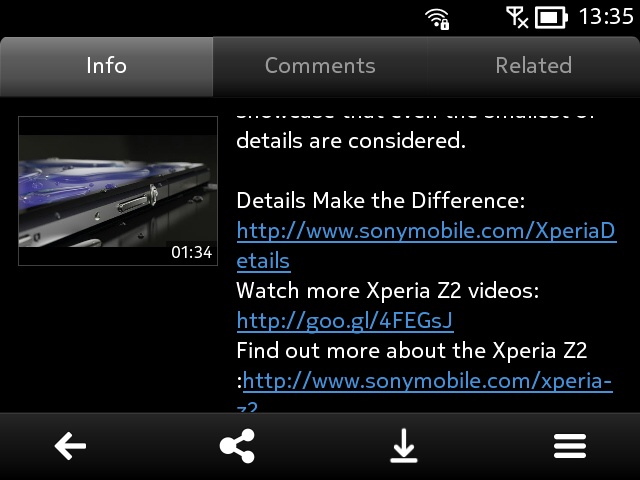Tap the secured Wi-Fi status icon
Viewport: 640px width, 480px height.
[x=437, y=19]
